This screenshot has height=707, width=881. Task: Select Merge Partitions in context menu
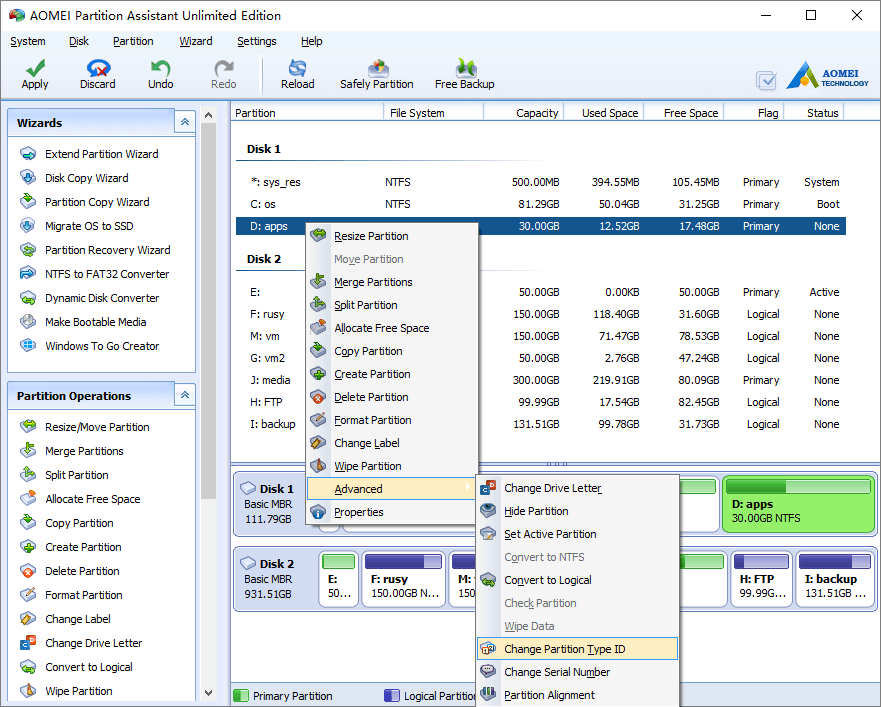[x=392, y=282]
